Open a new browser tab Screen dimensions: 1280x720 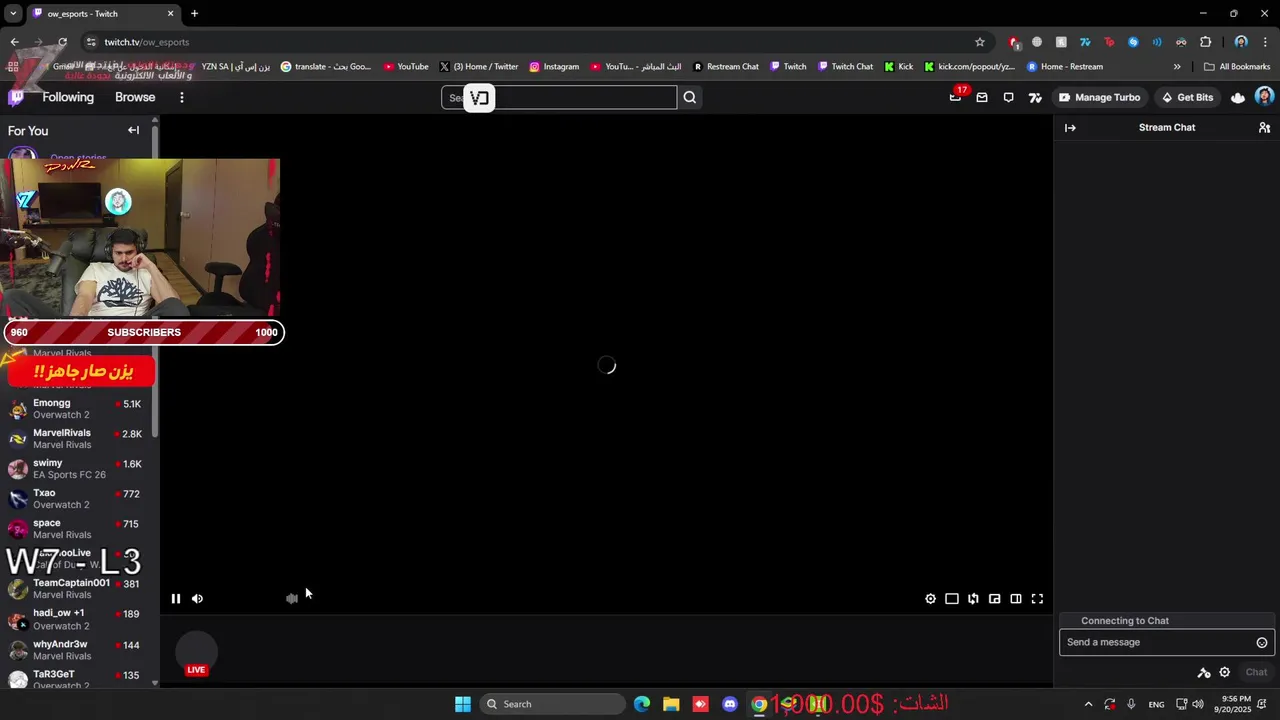[194, 14]
